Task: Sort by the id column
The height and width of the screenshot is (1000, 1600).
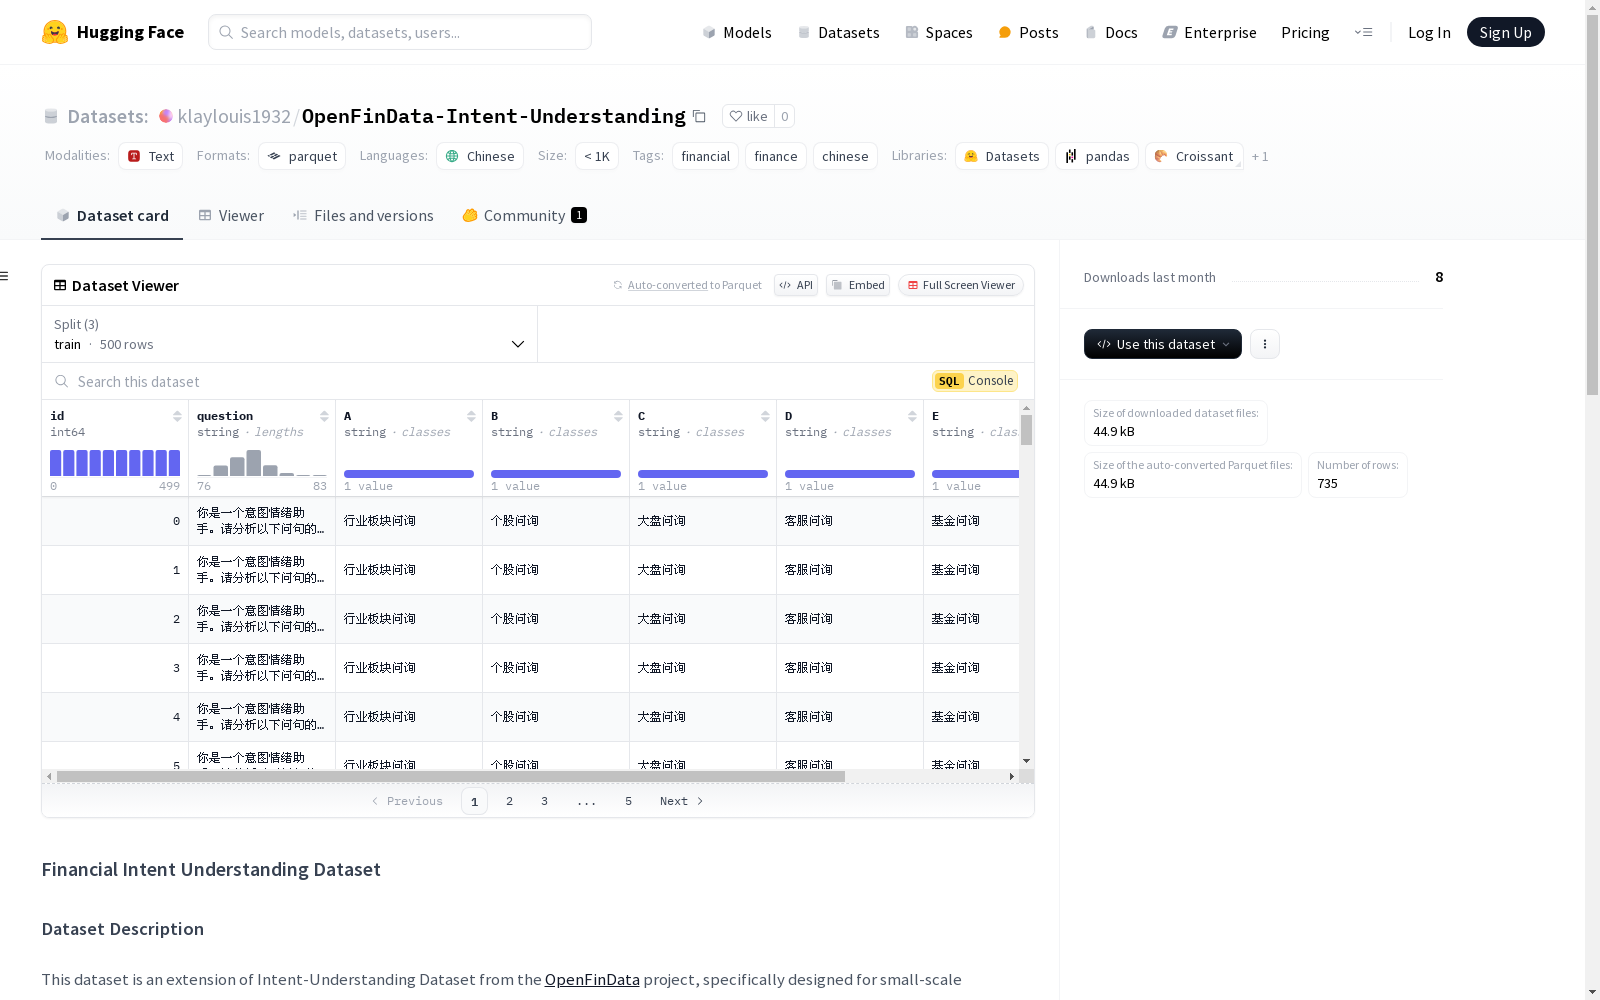Action: [177, 416]
